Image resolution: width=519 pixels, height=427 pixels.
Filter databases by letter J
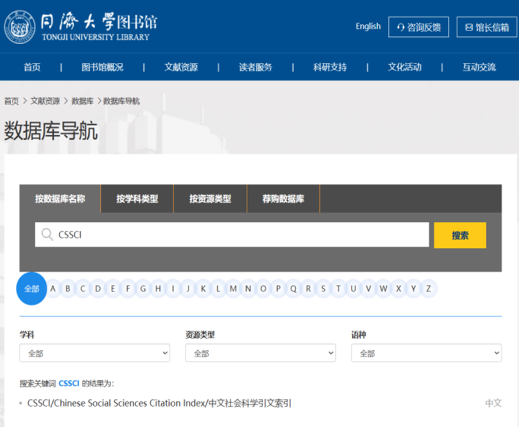point(188,289)
